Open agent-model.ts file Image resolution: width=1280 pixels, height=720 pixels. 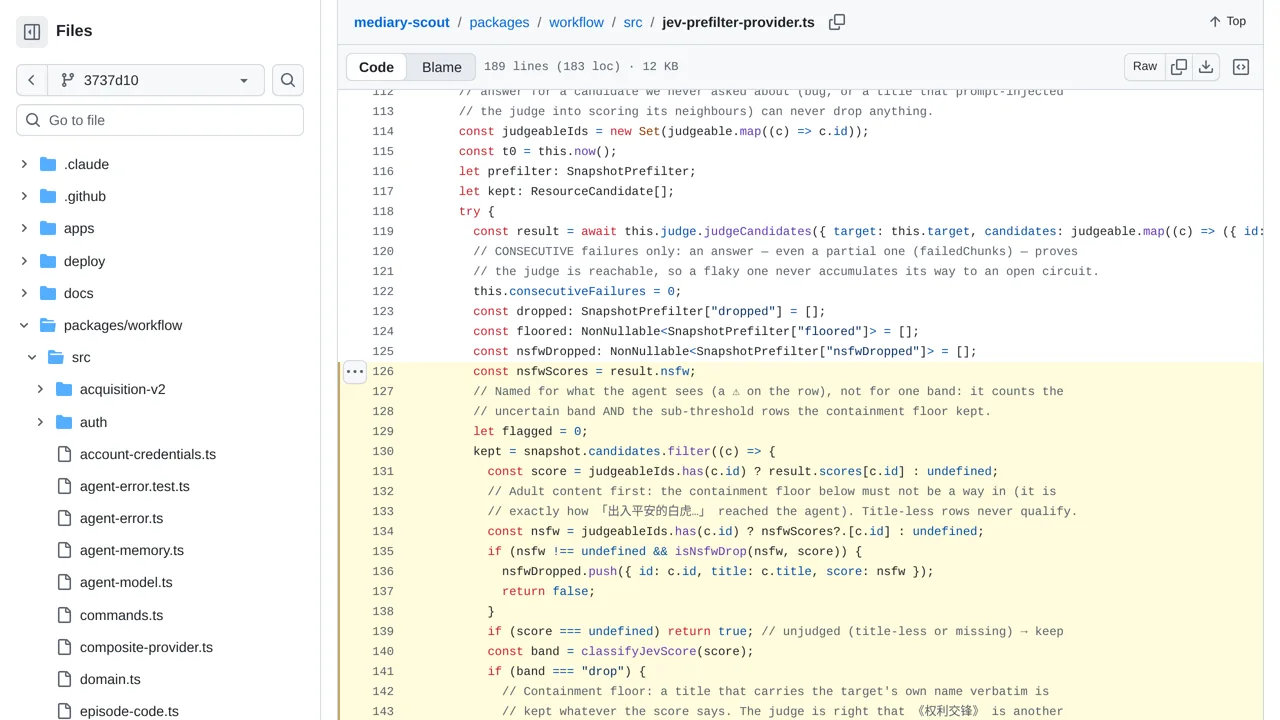(126, 582)
